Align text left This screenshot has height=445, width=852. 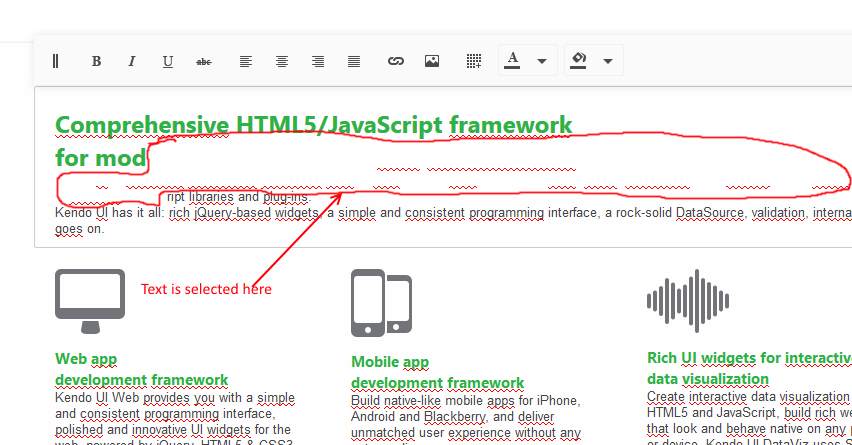click(x=246, y=61)
